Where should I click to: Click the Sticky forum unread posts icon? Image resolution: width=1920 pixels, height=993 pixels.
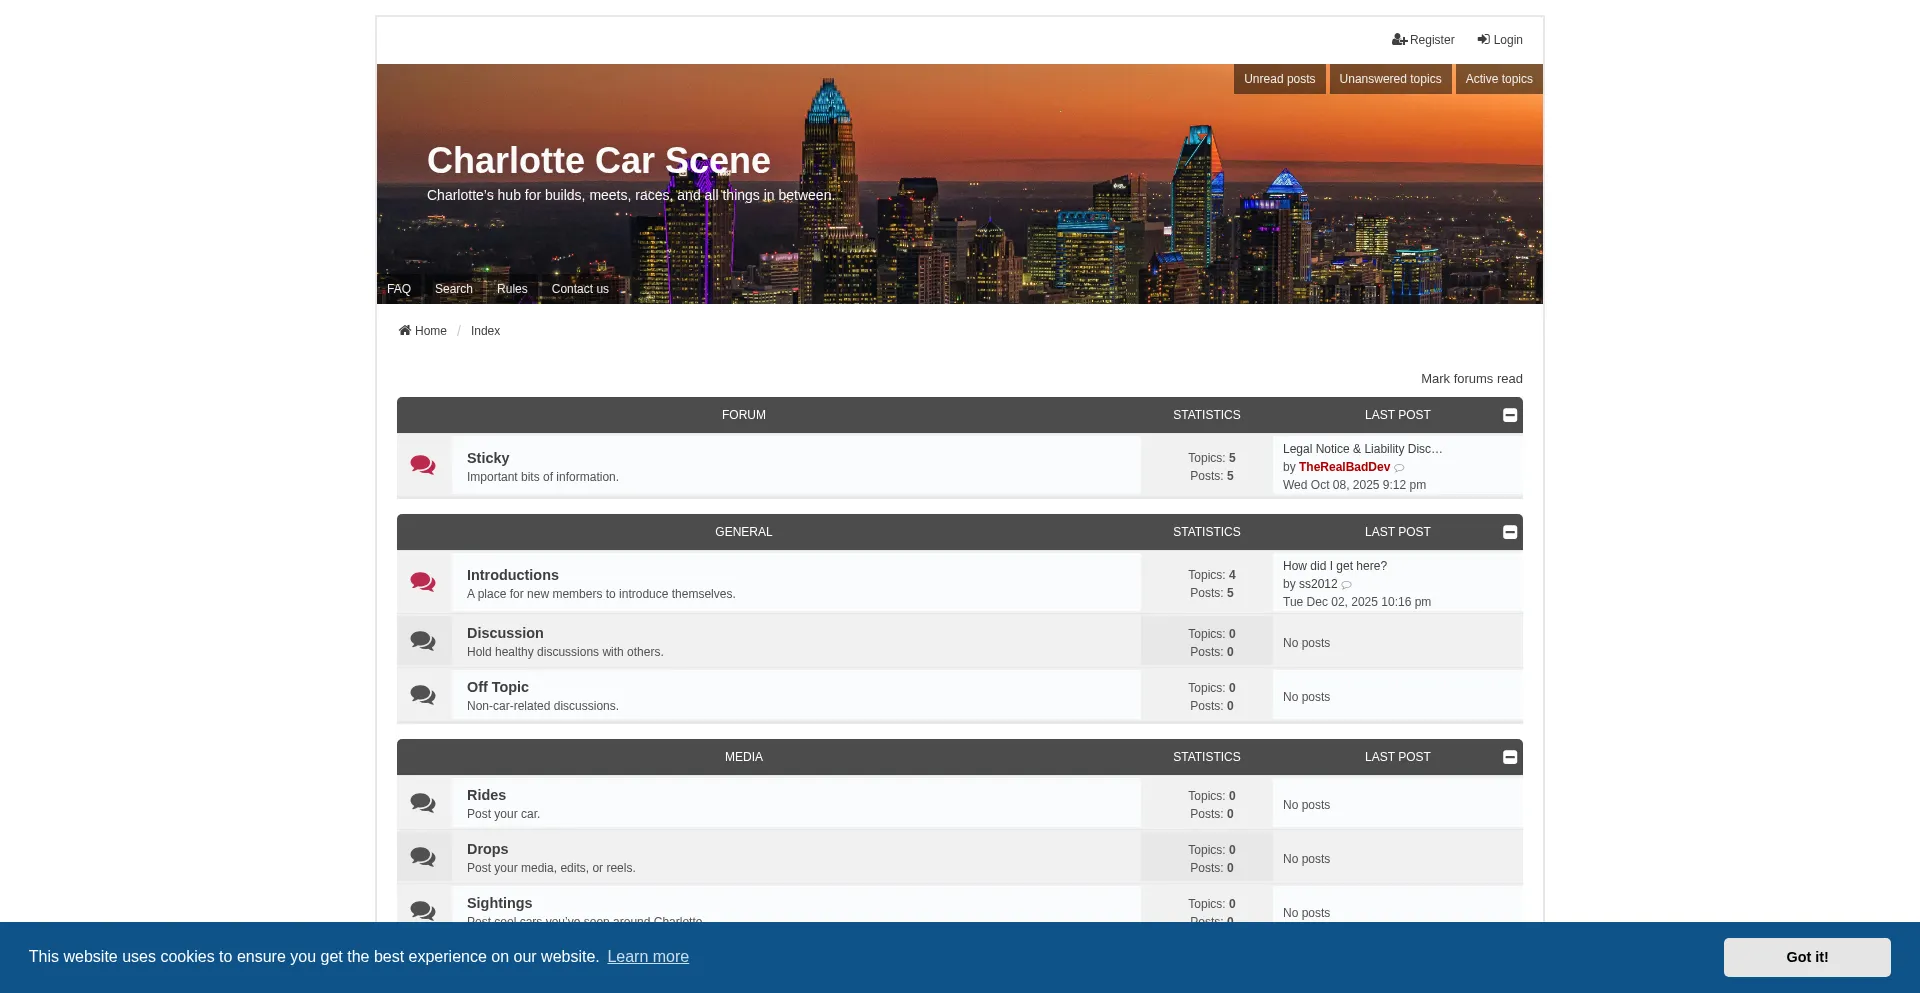423,466
